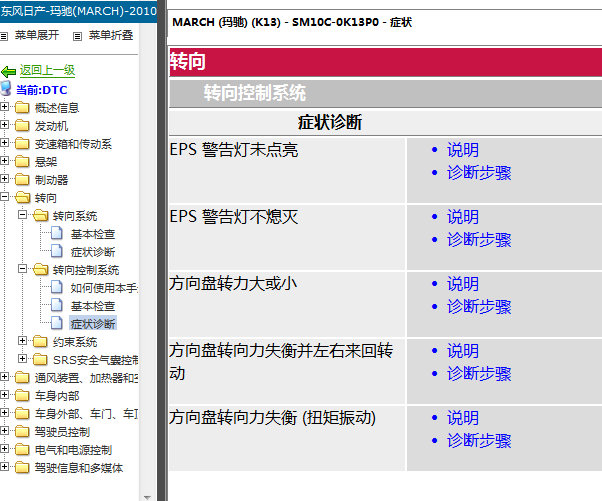Expand the 概述信息 tree node
Screen dimensions: 602x501
pyautogui.click(x=4, y=107)
